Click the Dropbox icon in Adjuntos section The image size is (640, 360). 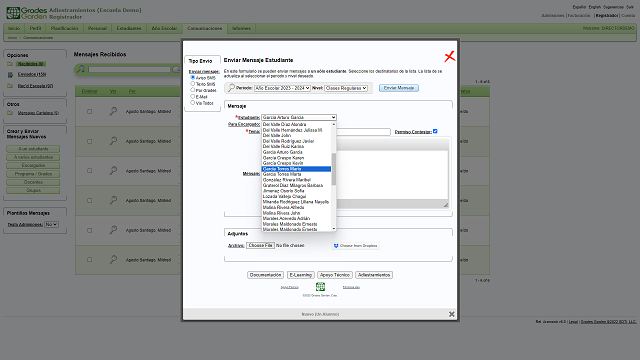(x=336, y=246)
